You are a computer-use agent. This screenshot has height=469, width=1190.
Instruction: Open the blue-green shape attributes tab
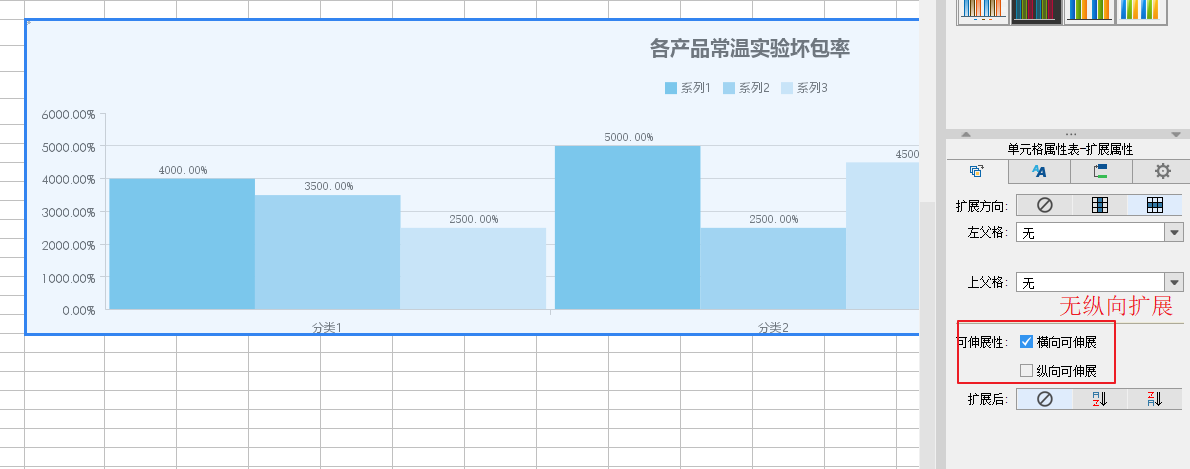[x=1100, y=172]
